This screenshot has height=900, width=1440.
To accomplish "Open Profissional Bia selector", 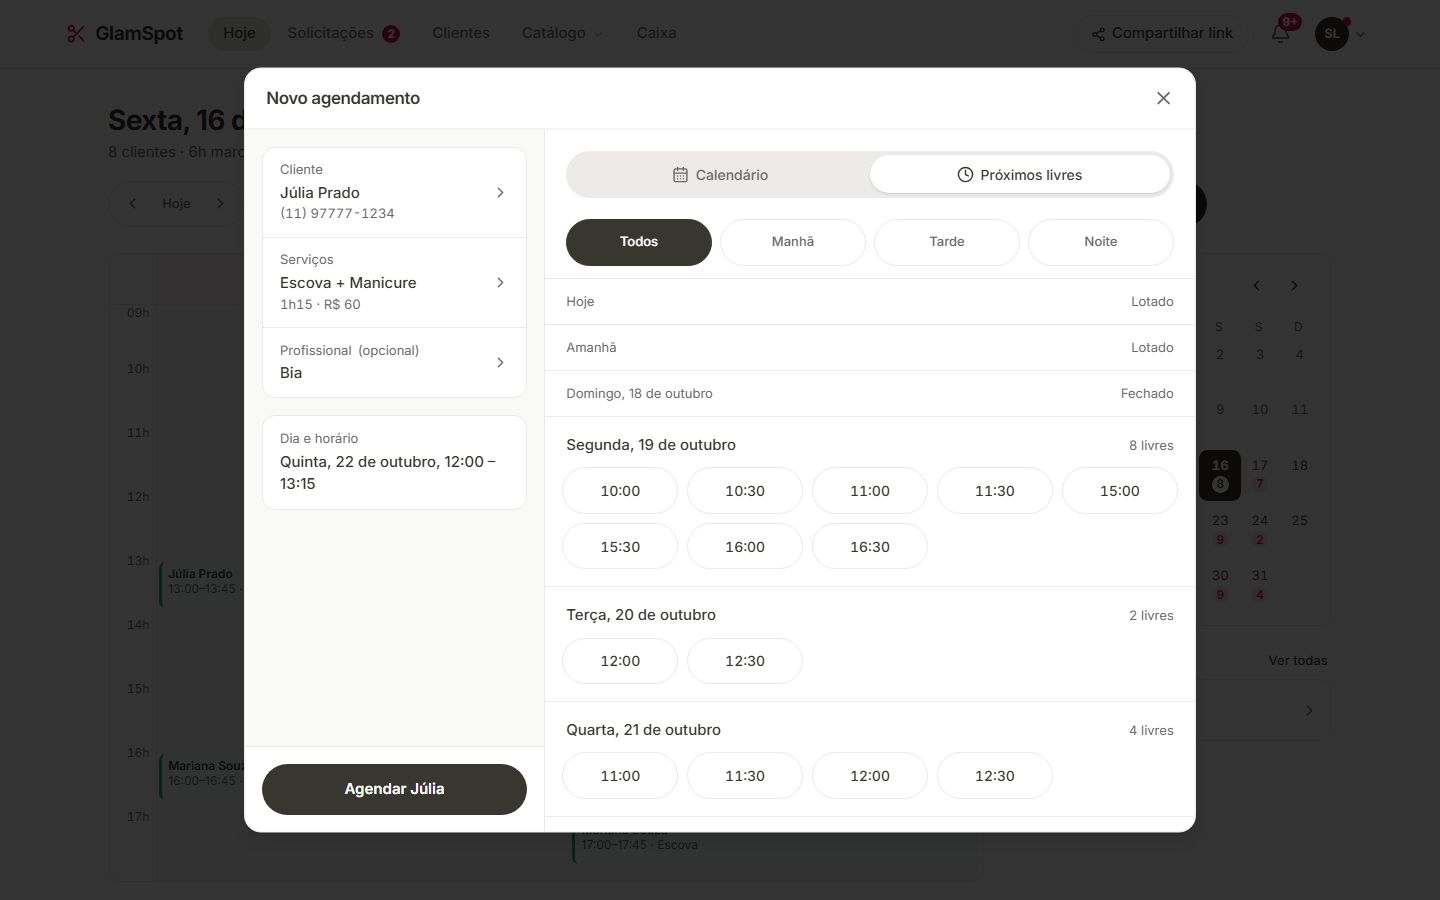I will tap(394, 362).
